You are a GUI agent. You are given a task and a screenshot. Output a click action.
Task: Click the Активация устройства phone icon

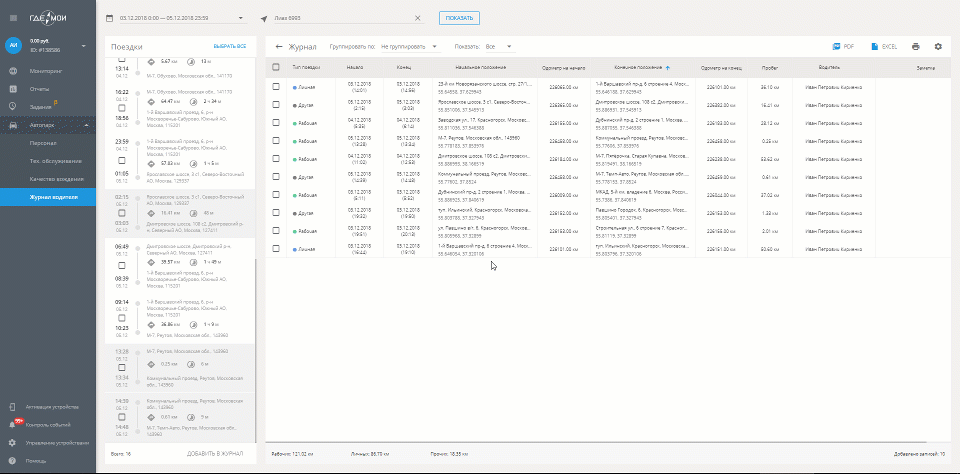[13, 407]
